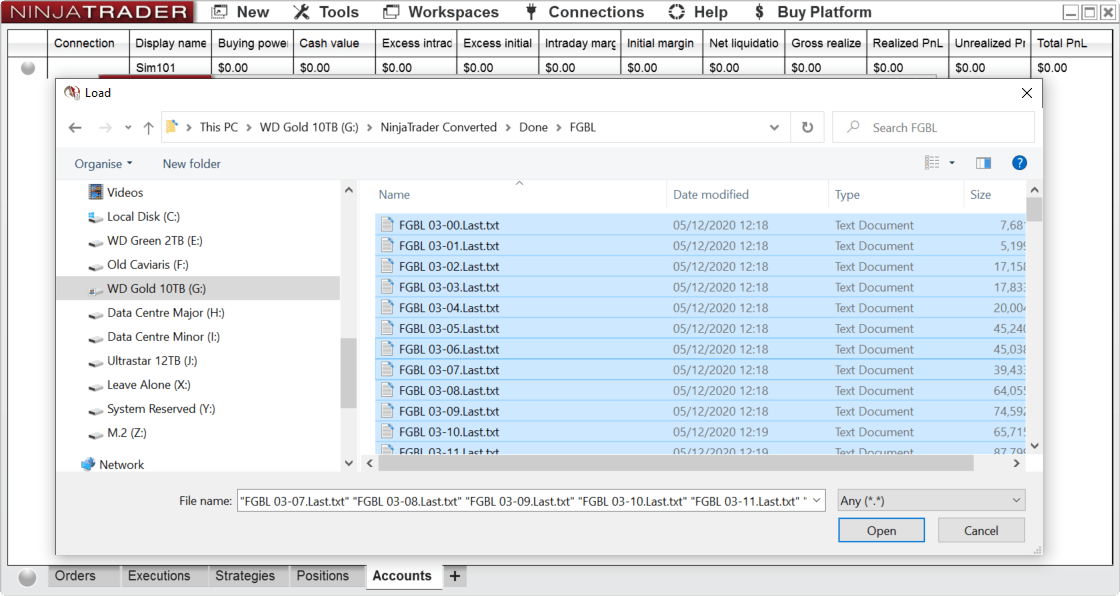Select file FGBL 03-10.Last.txt

[700, 432]
